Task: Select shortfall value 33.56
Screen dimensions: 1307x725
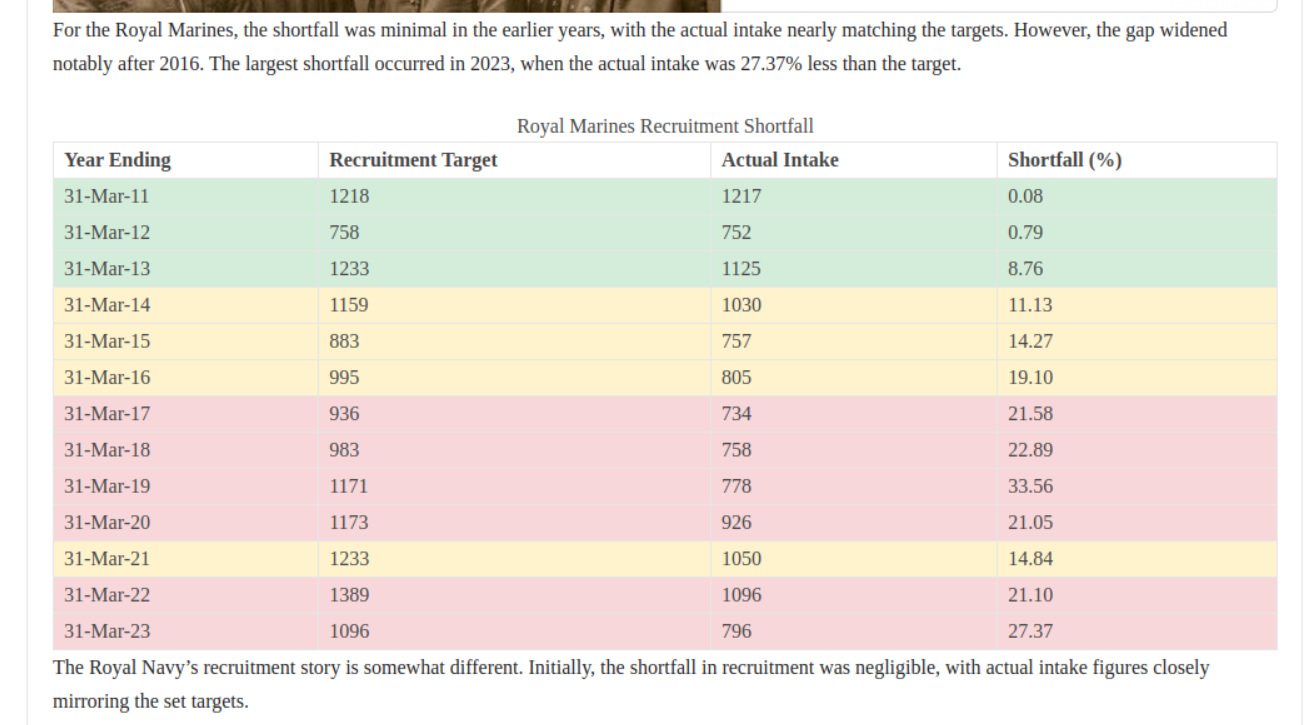Action: (1137, 486)
